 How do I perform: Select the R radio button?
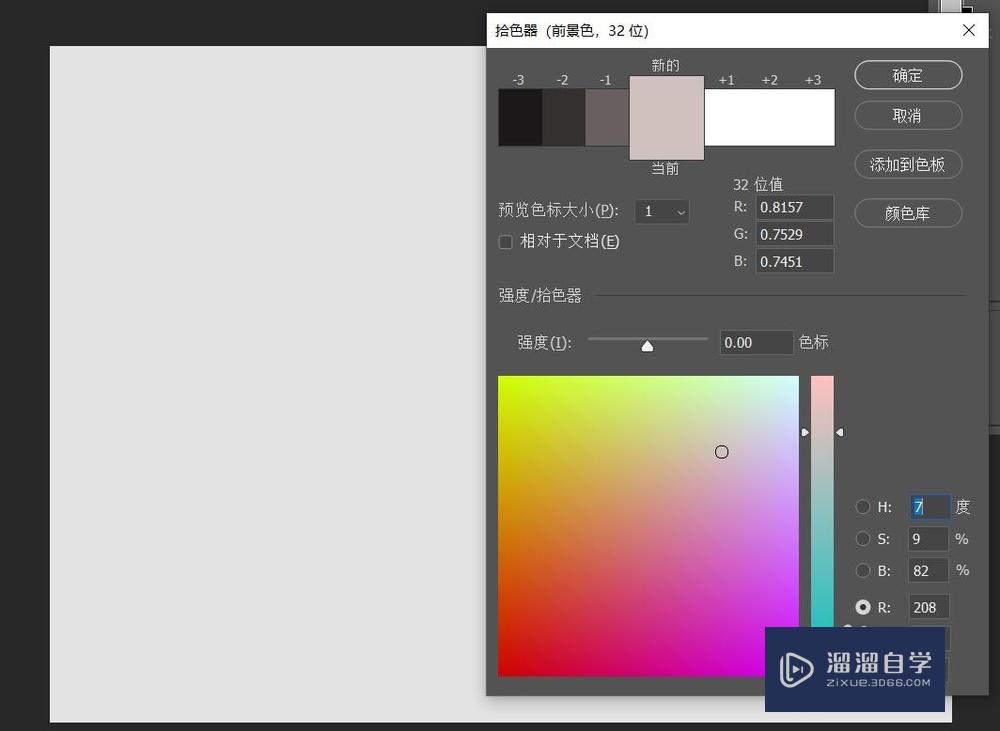click(x=862, y=607)
